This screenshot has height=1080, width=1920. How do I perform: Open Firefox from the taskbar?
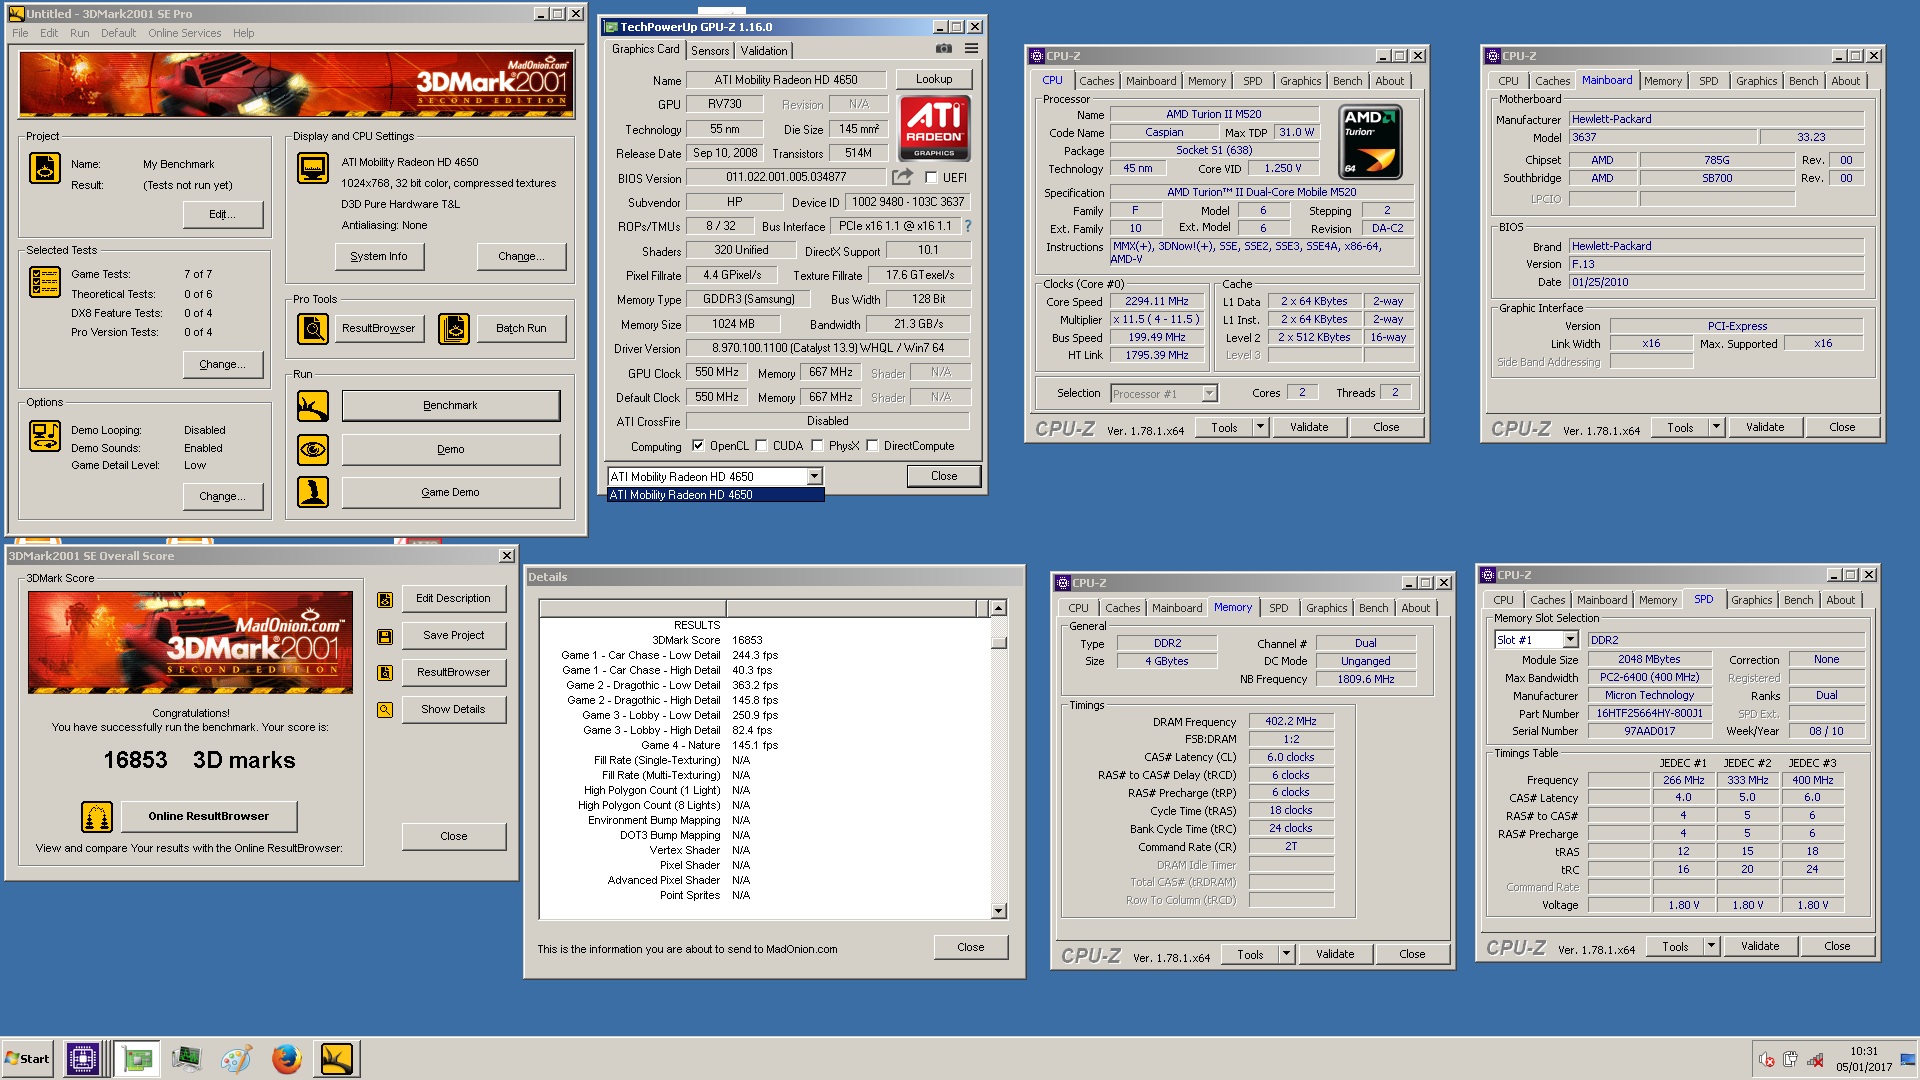click(287, 1059)
